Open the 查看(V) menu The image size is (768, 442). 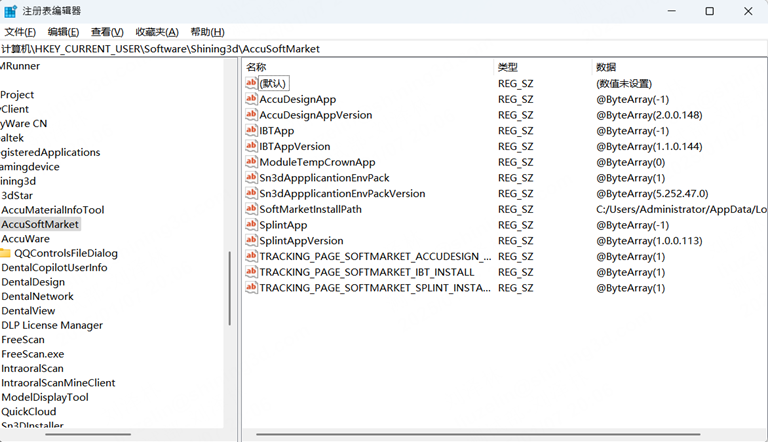click(107, 32)
